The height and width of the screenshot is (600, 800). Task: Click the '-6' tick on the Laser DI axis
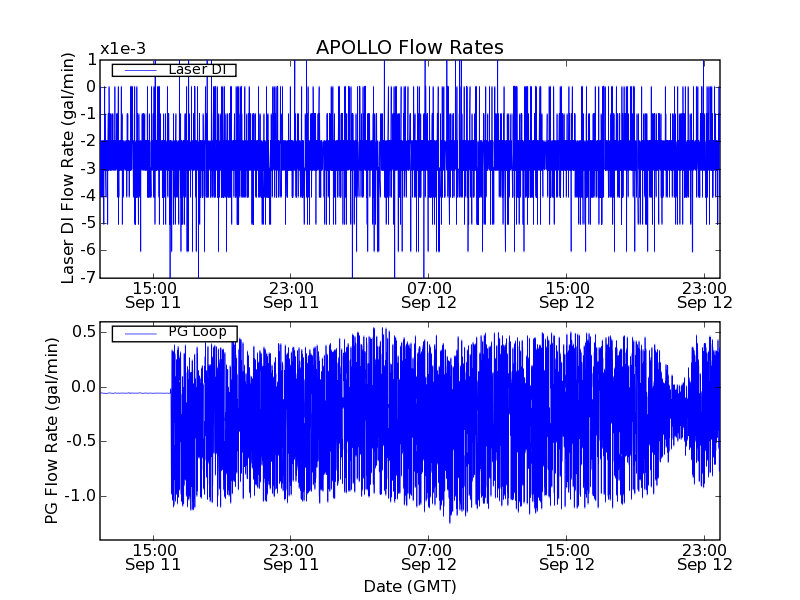(86, 250)
